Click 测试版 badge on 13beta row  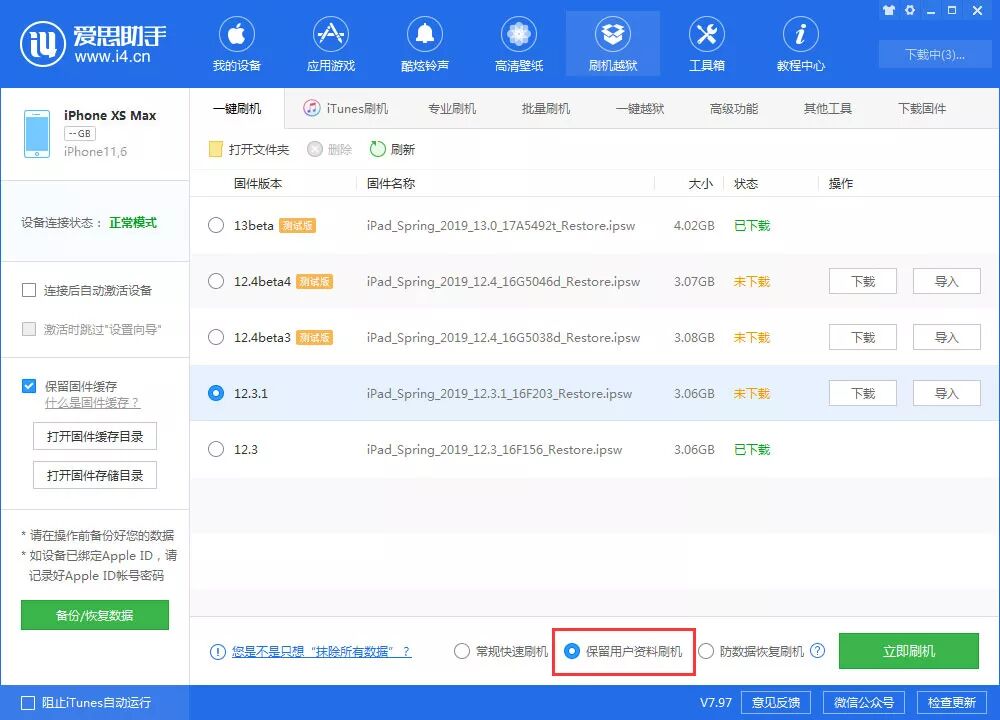coord(298,225)
